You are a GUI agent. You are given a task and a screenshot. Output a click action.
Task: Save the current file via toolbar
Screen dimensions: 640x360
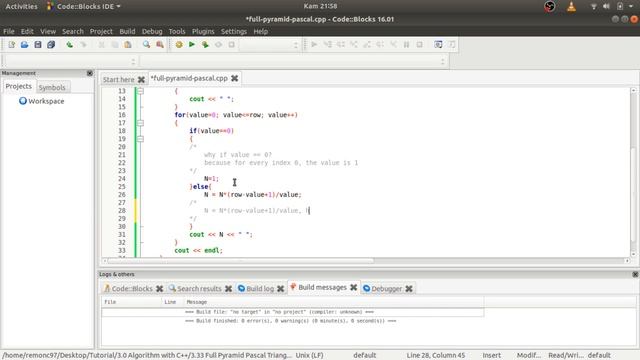(x=38, y=44)
